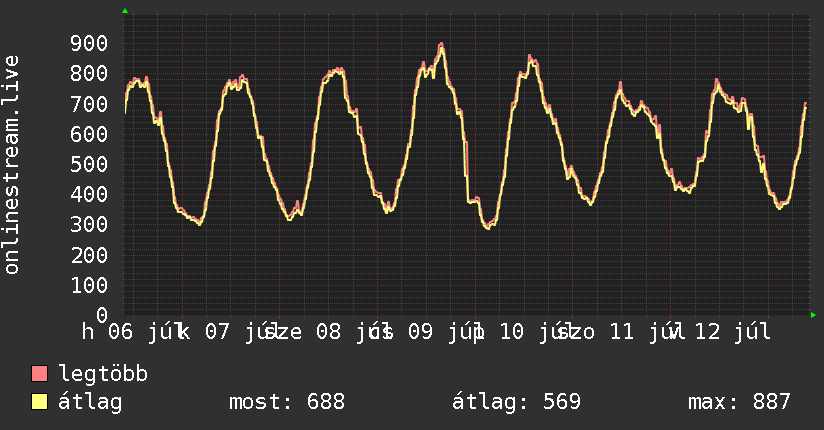Click the 900 y-axis label
824x430 pixels.
tap(89, 44)
